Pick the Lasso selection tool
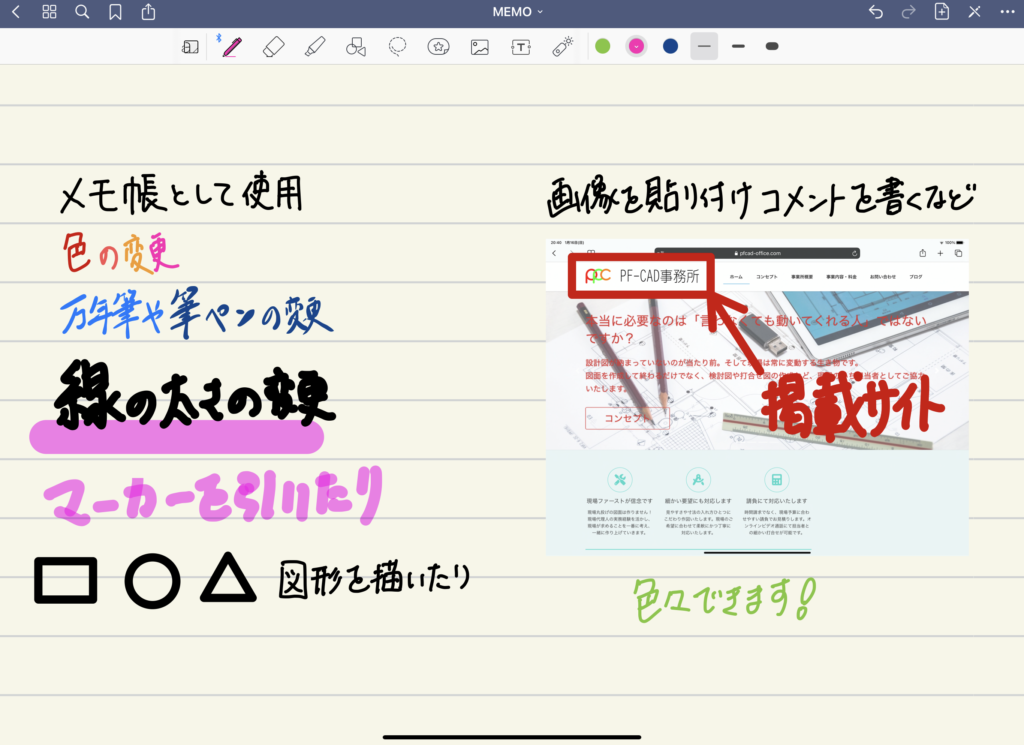This screenshot has height=745, width=1024. (397, 46)
